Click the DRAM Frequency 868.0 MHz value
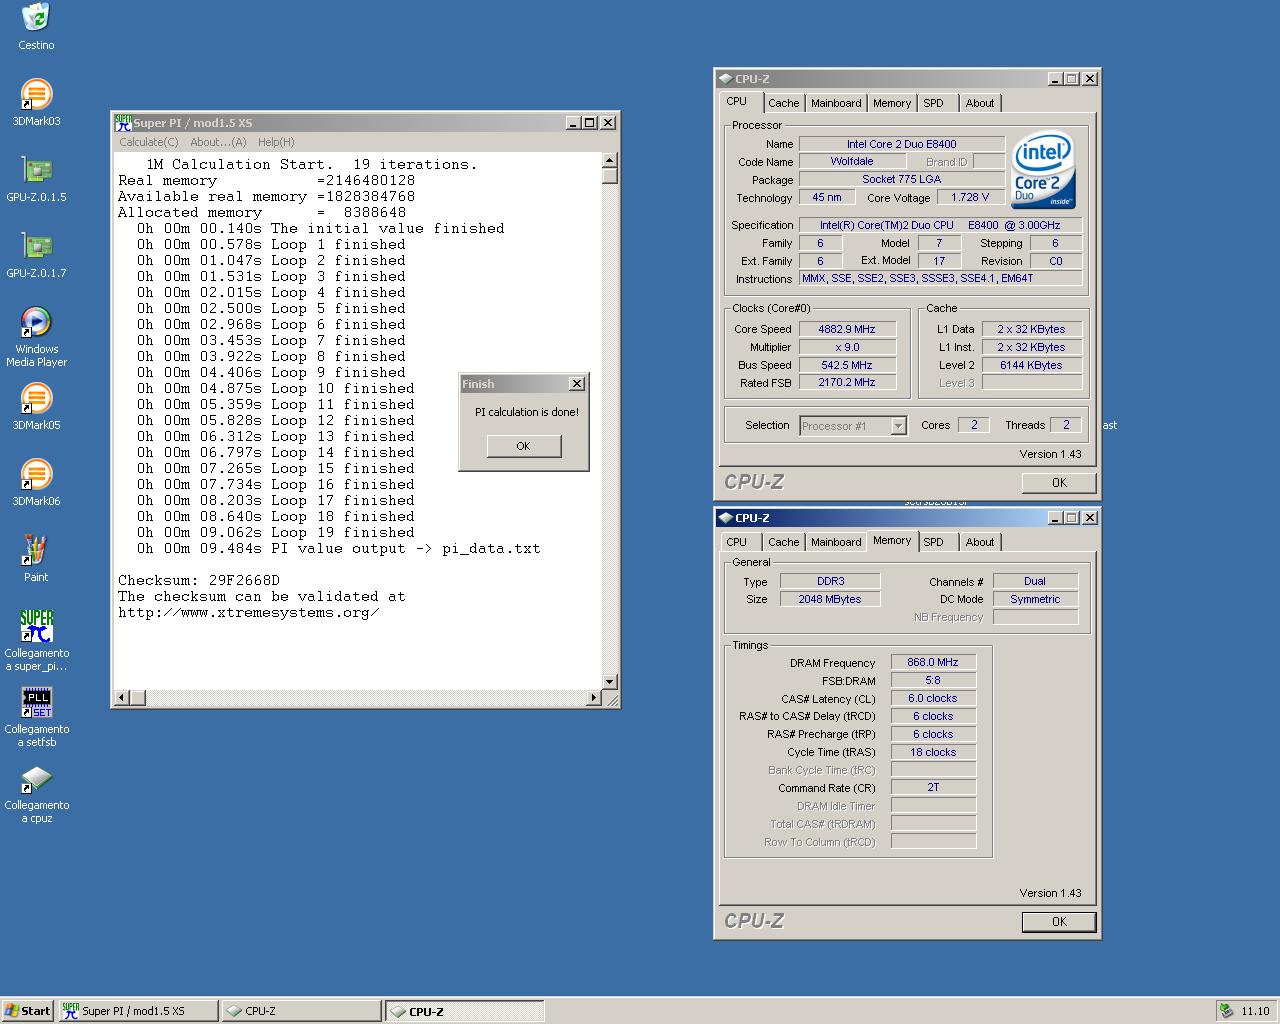The image size is (1280, 1024). tap(933, 663)
